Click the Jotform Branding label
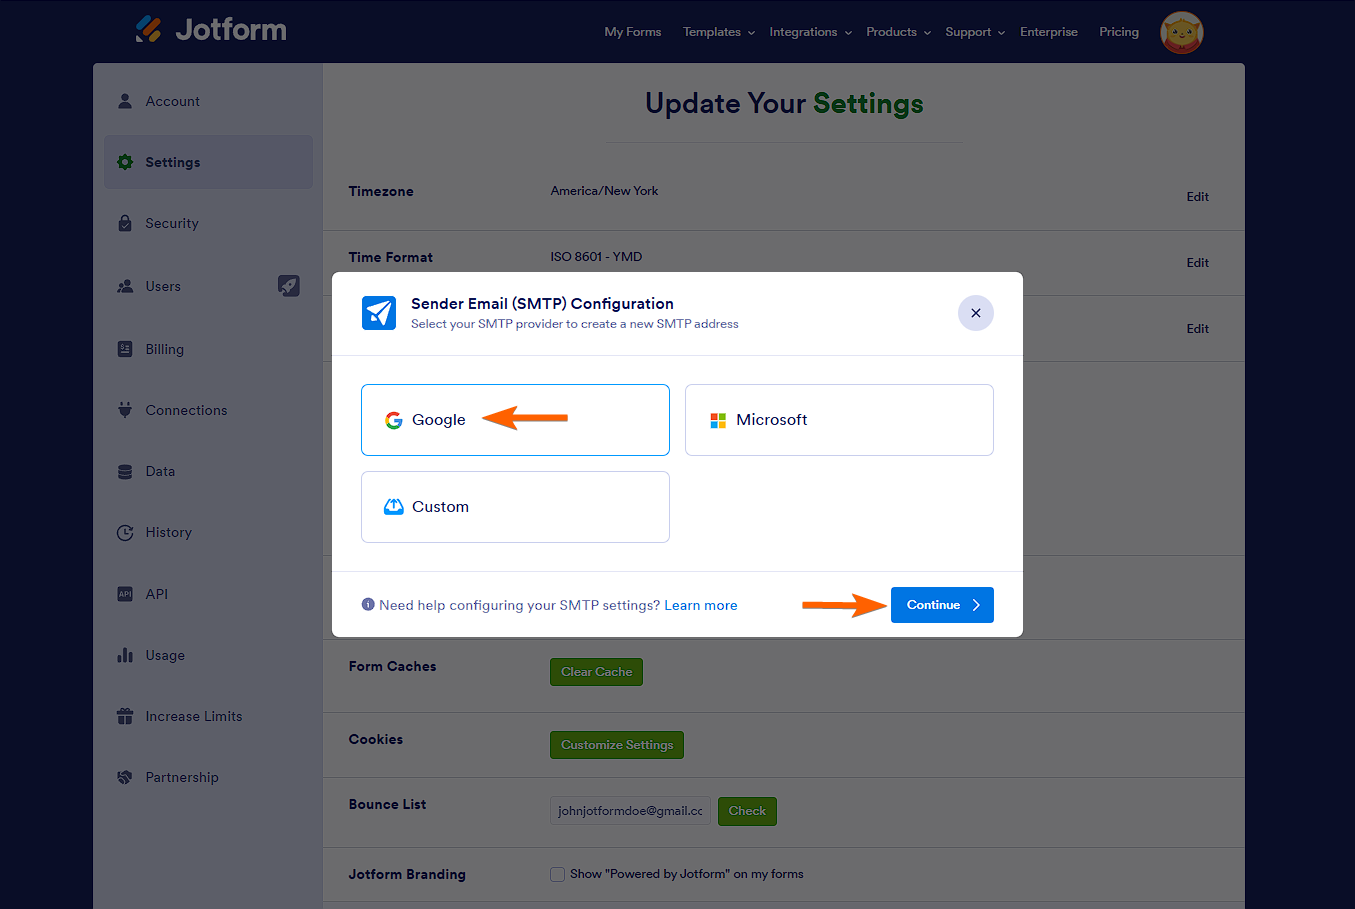 click(407, 874)
